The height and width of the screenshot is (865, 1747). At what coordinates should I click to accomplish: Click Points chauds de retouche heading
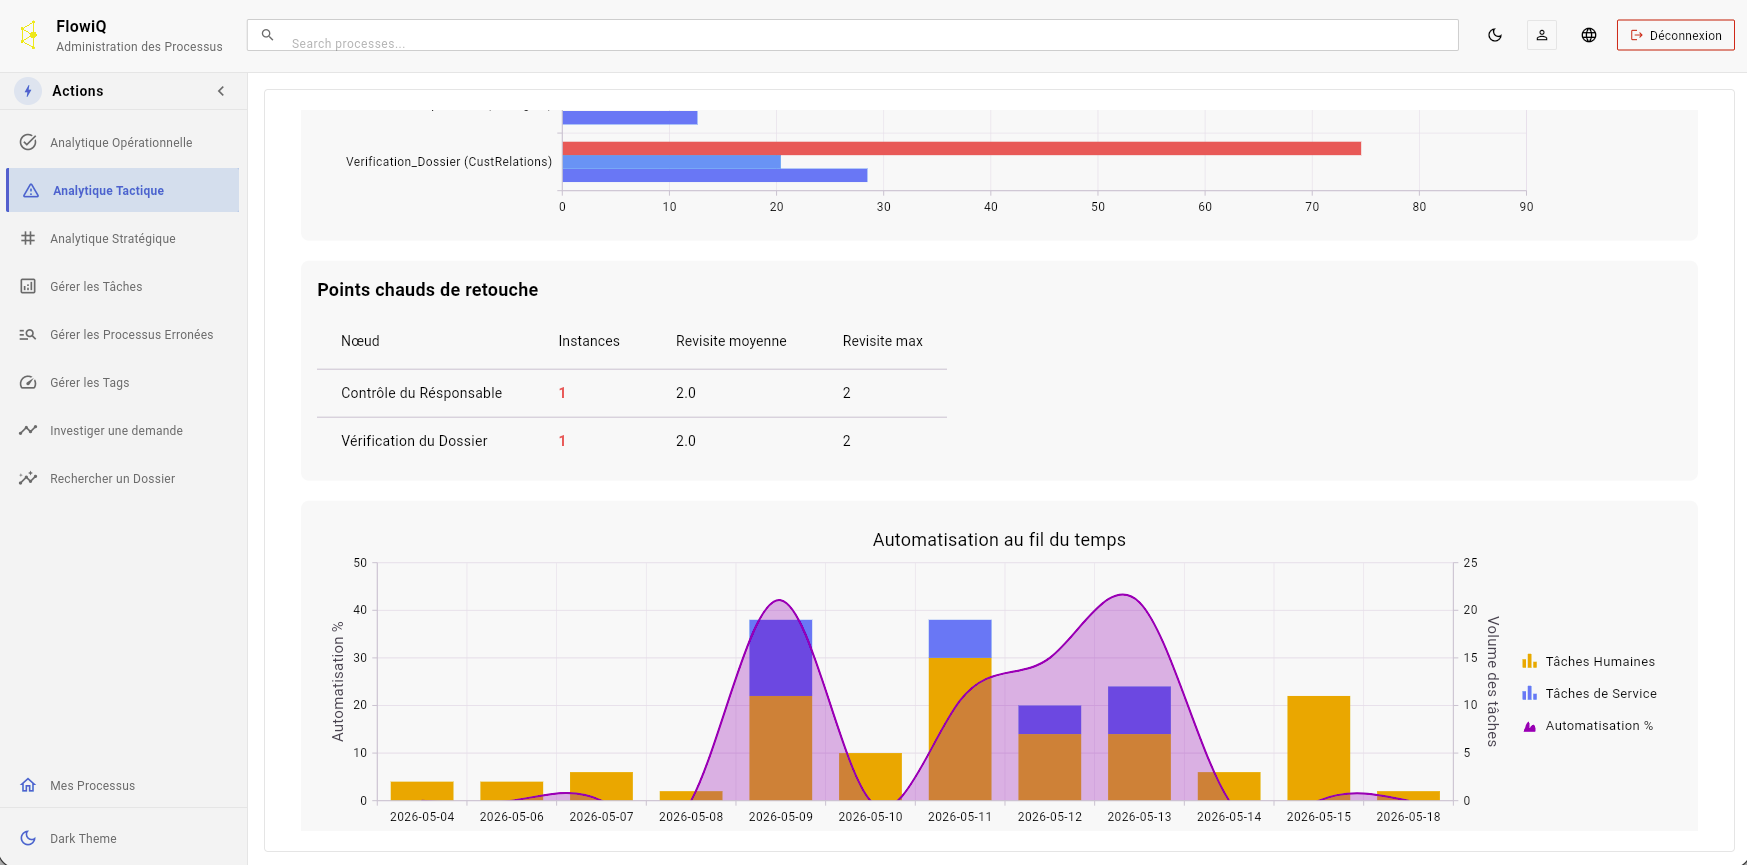pos(428,290)
